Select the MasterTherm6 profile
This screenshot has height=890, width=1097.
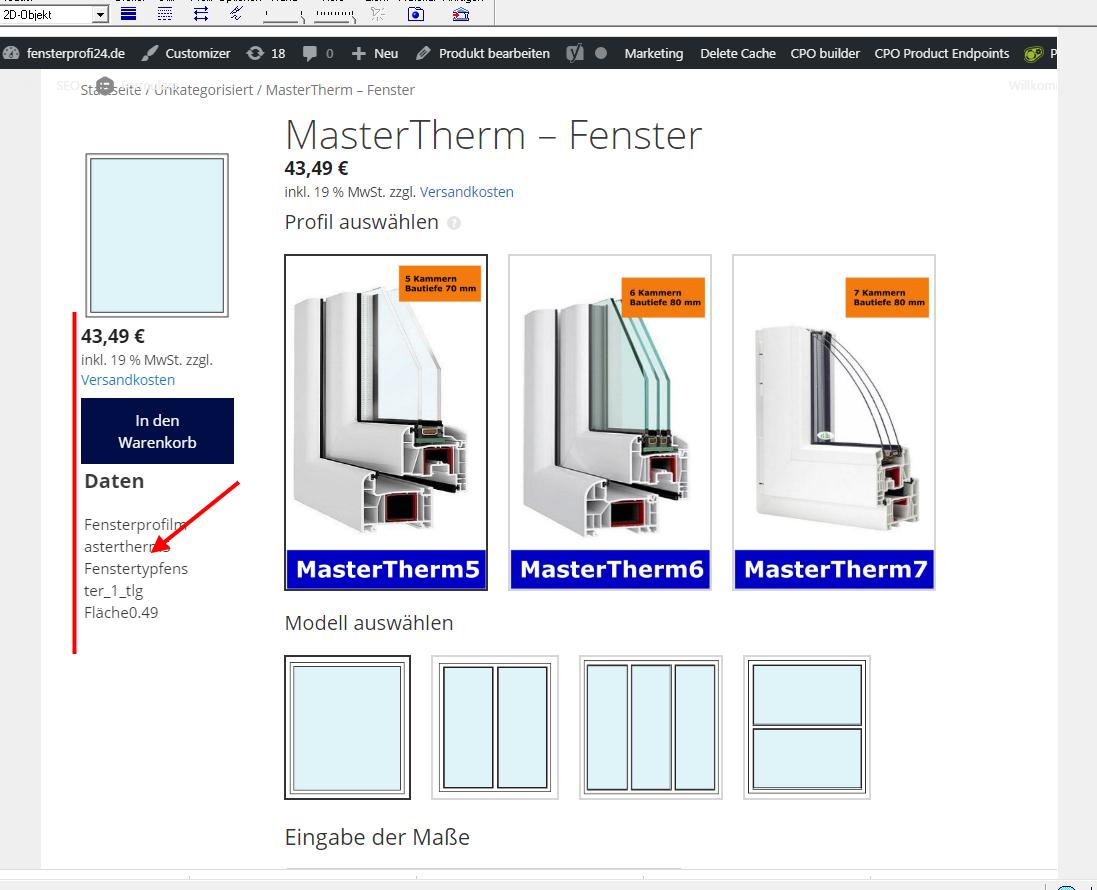tap(610, 423)
